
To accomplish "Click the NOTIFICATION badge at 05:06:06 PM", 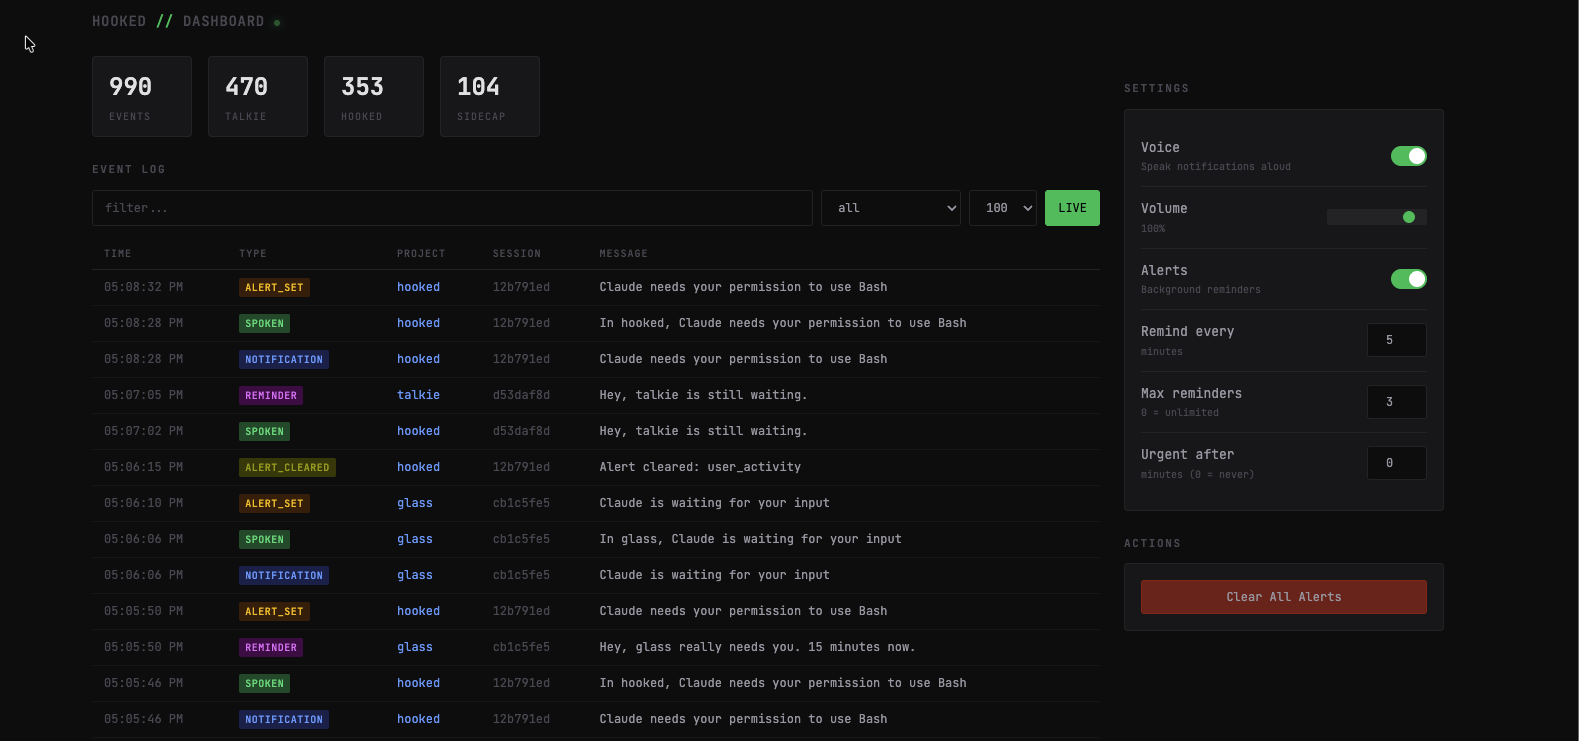I will 284,575.
